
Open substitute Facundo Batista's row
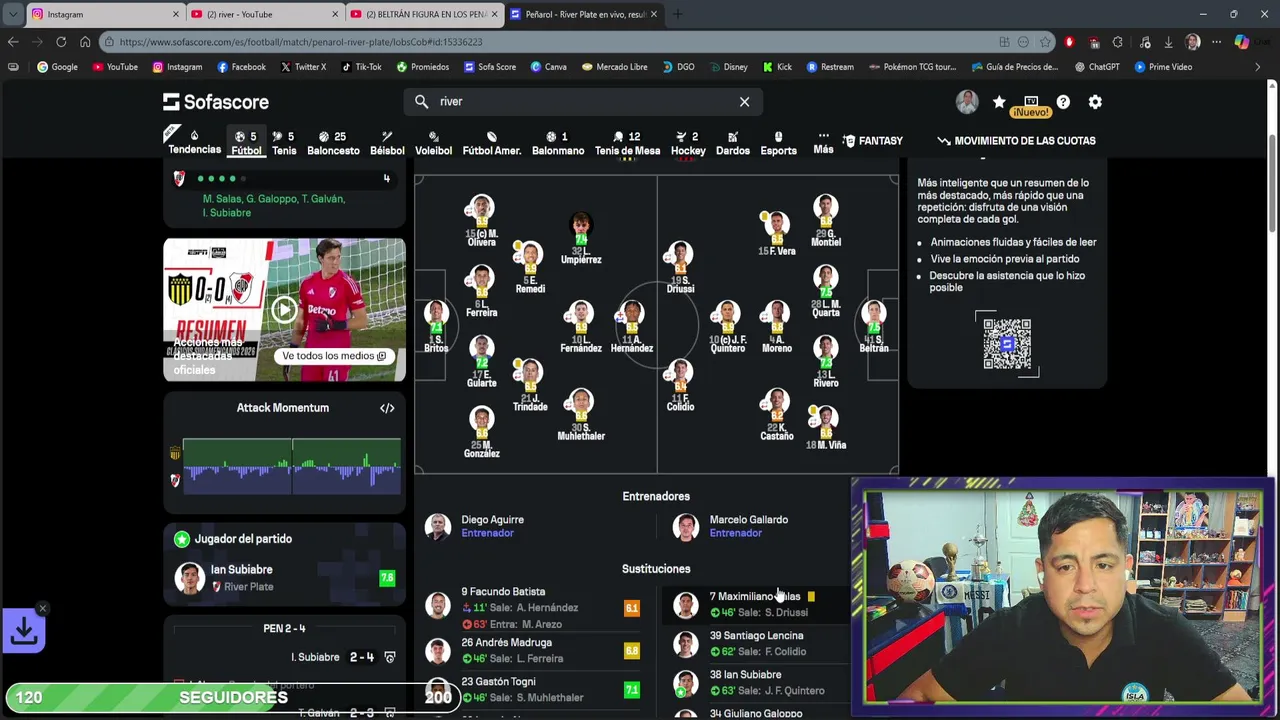tap(532, 608)
